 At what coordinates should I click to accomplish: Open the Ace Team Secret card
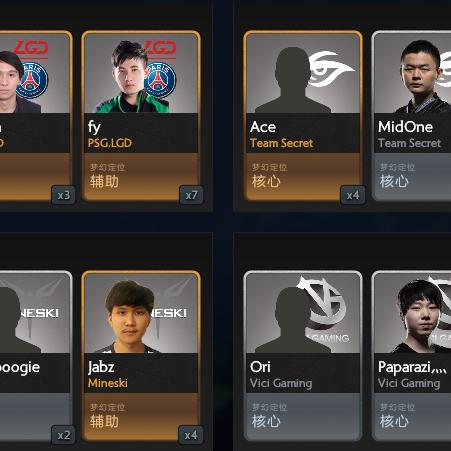click(303, 116)
